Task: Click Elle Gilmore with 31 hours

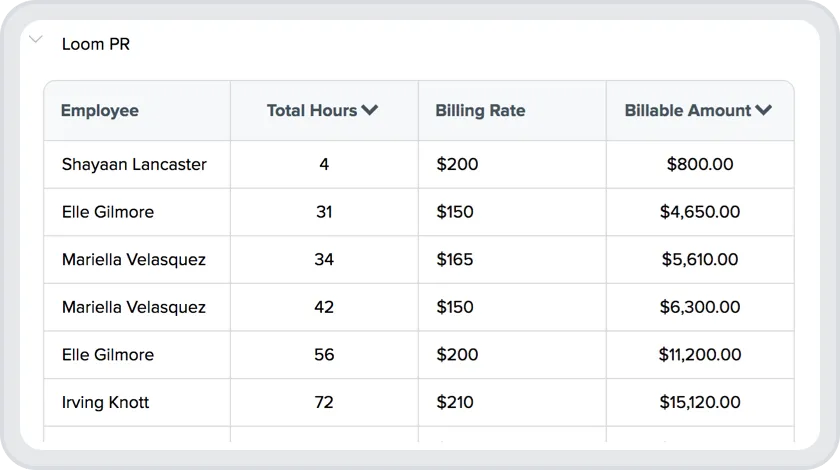Action: point(108,212)
